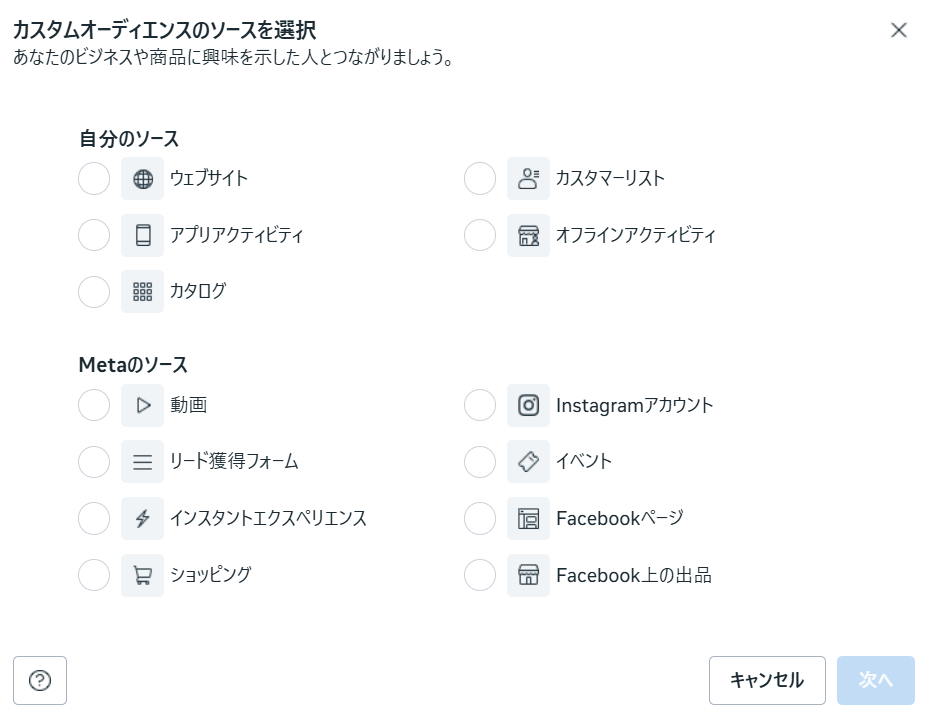Select the カタログ radio button
This screenshot has height=718, width=927.
[x=94, y=292]
